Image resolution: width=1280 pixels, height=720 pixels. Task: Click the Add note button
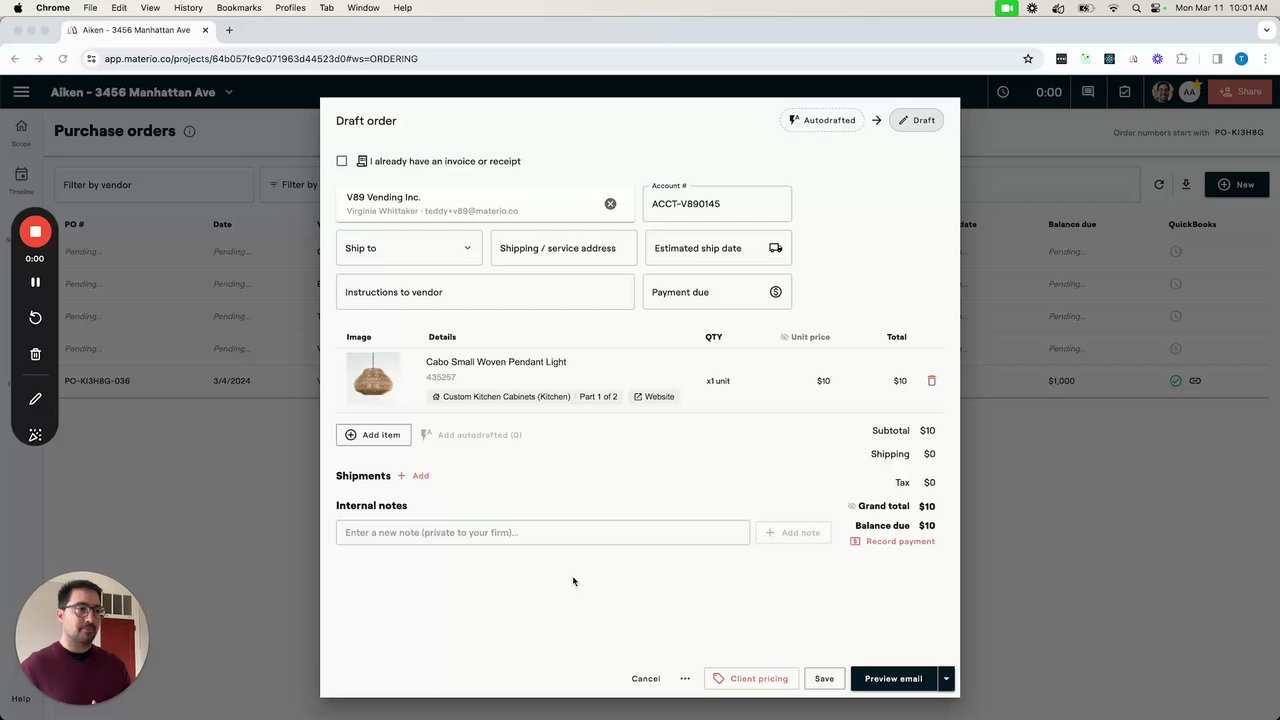[793, 532]
